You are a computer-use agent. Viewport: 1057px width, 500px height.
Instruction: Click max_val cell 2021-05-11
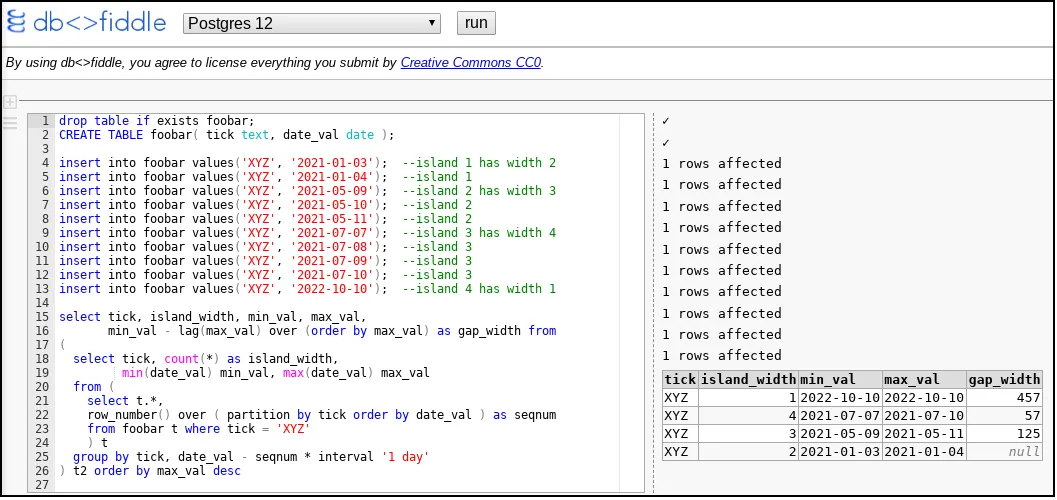924,433
